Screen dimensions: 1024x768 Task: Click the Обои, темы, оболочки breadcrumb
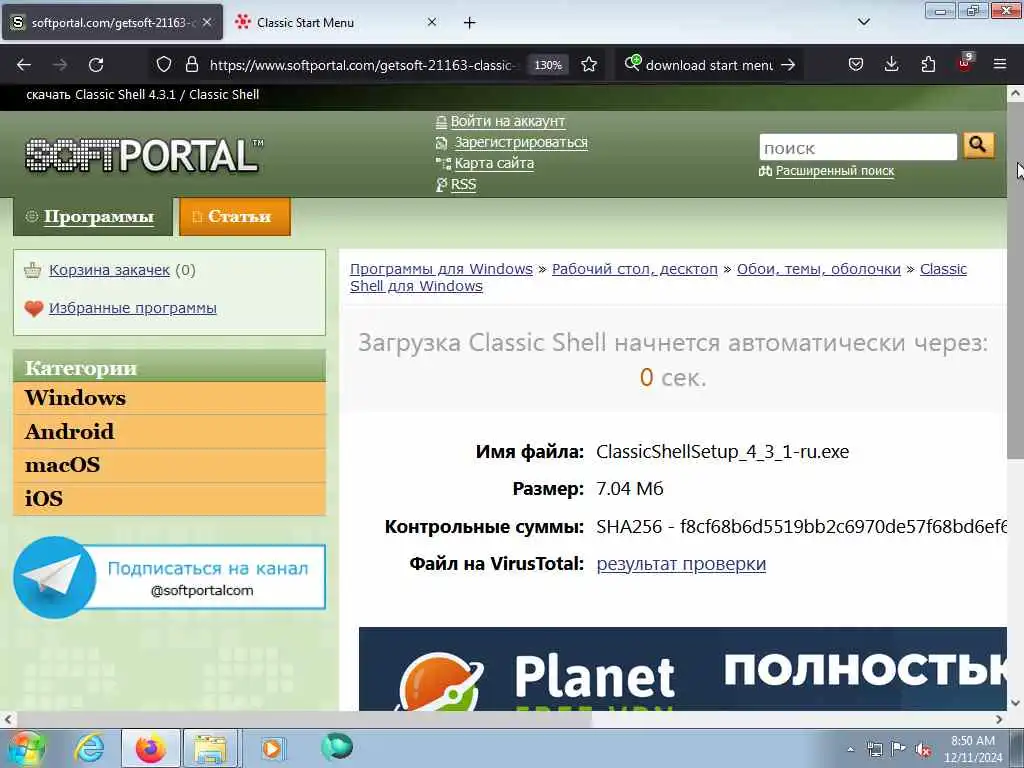818,269
